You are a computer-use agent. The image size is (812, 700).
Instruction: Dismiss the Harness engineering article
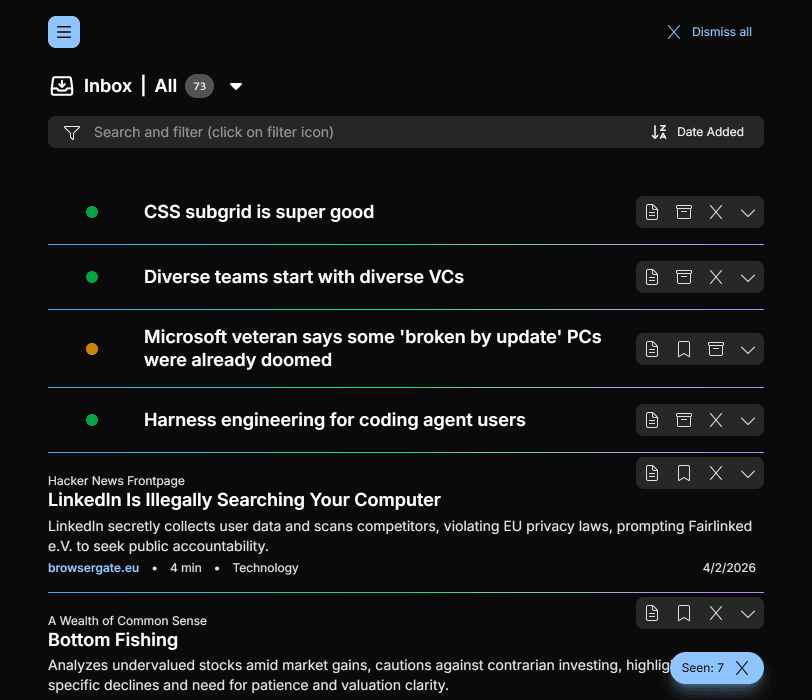(716, 420)
